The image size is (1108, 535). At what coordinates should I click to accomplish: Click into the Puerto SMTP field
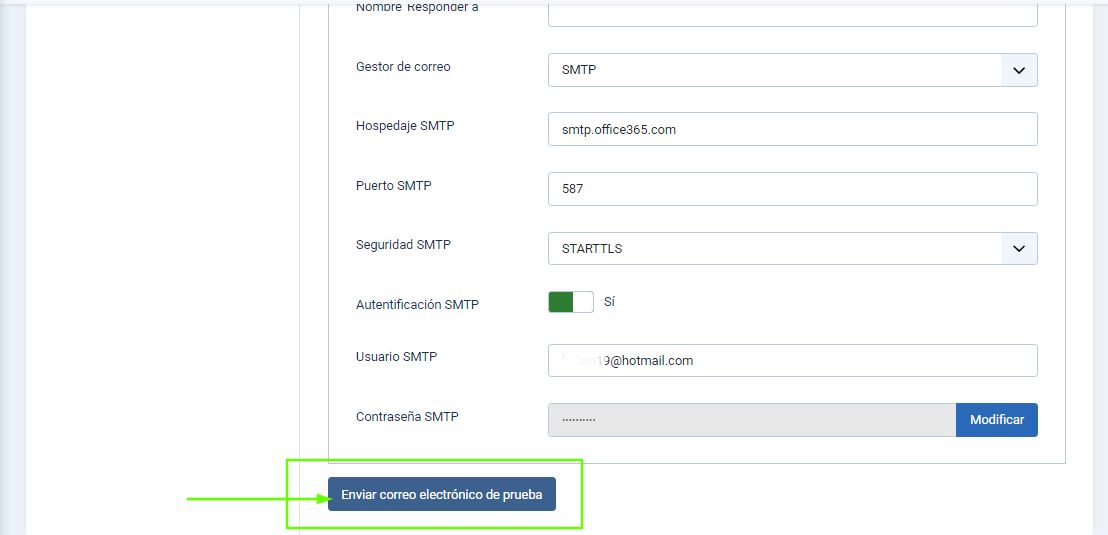792,189
